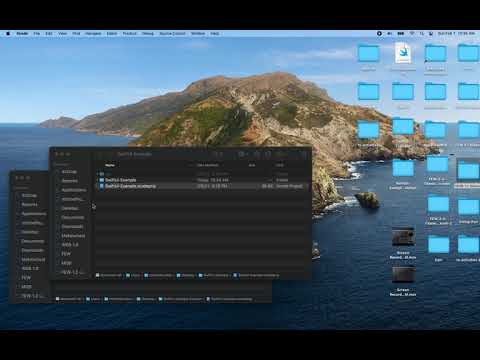The width and height of the screenshot is (480, 360).
Task: Select Applications in front Finder sidebar
Action: tap(74, 190)
